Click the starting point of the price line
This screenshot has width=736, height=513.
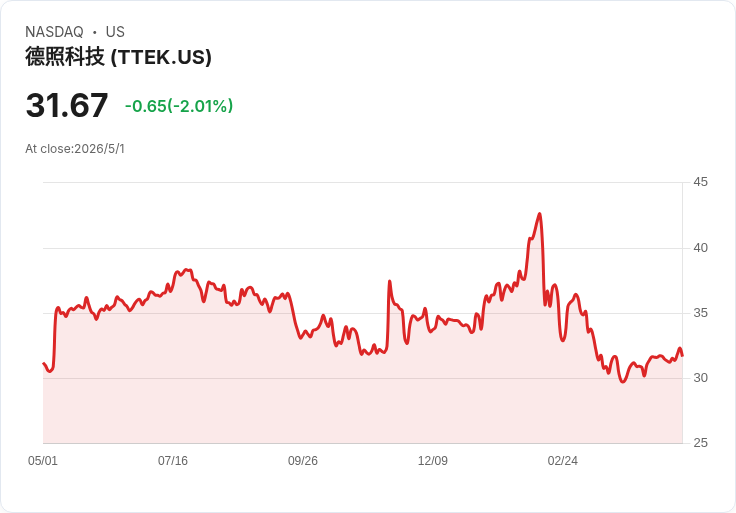[44, 363]
